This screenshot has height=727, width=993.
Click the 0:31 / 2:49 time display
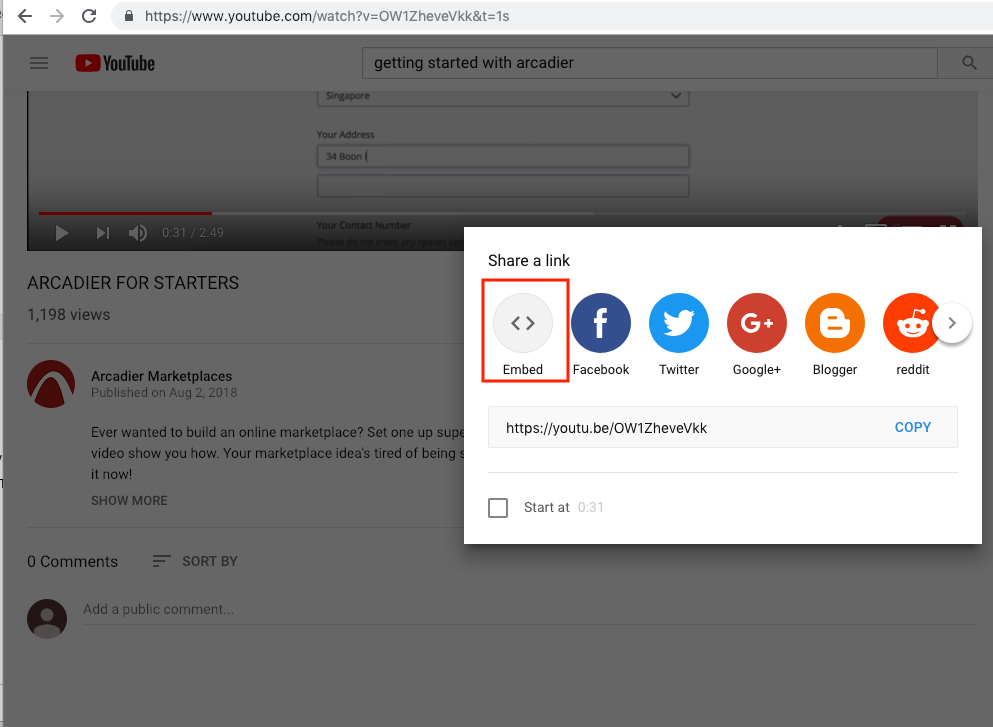click(193, 232)
